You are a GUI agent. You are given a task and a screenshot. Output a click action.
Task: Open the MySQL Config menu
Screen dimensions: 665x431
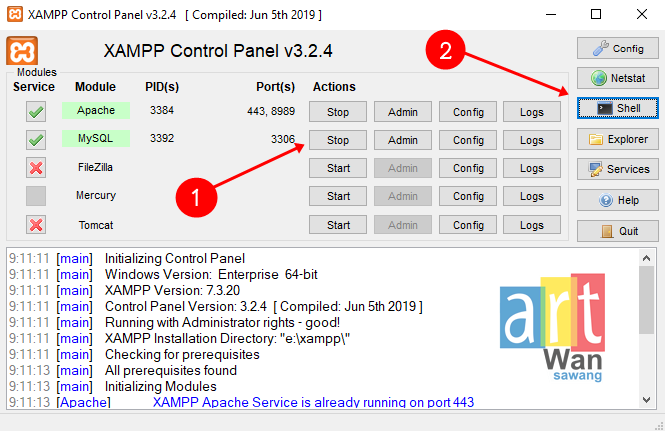468,140
